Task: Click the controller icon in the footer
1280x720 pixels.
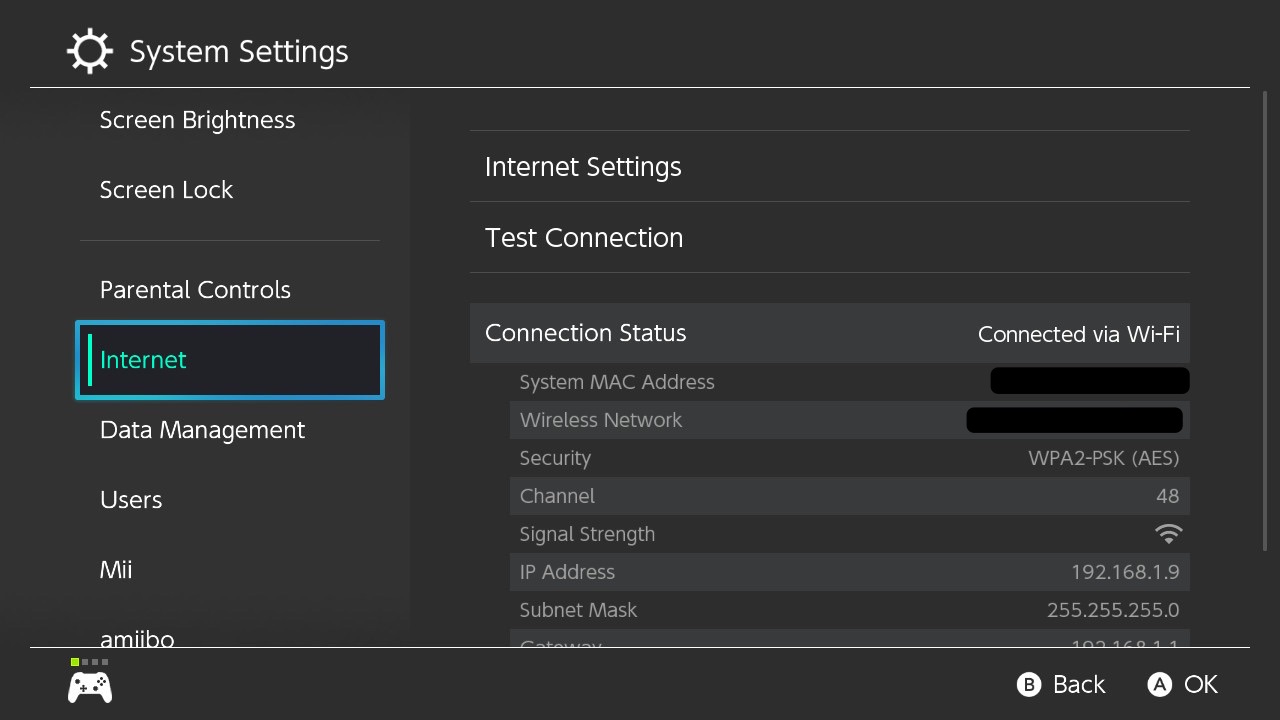Action: [x=90, y=687]
